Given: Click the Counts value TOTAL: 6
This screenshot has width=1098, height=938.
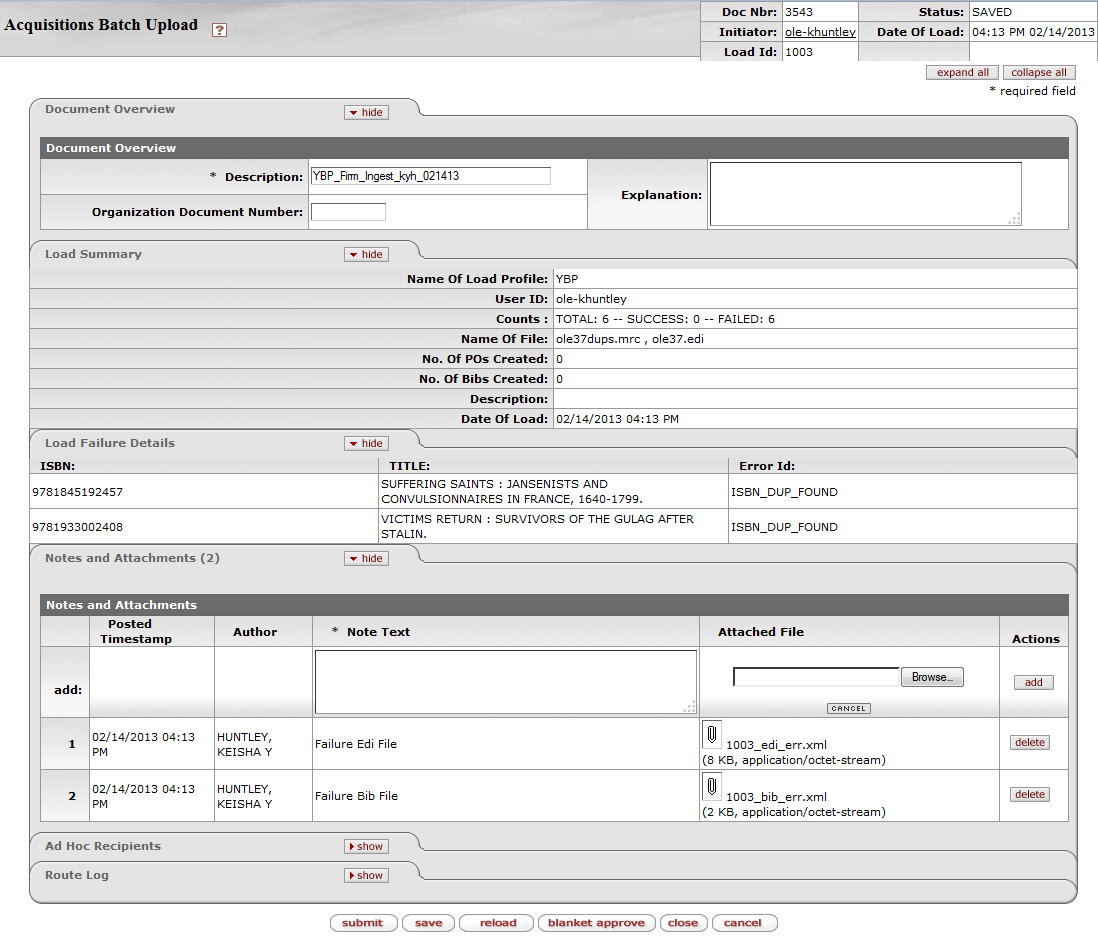Looking at the screenshot, I should point(665,319).
